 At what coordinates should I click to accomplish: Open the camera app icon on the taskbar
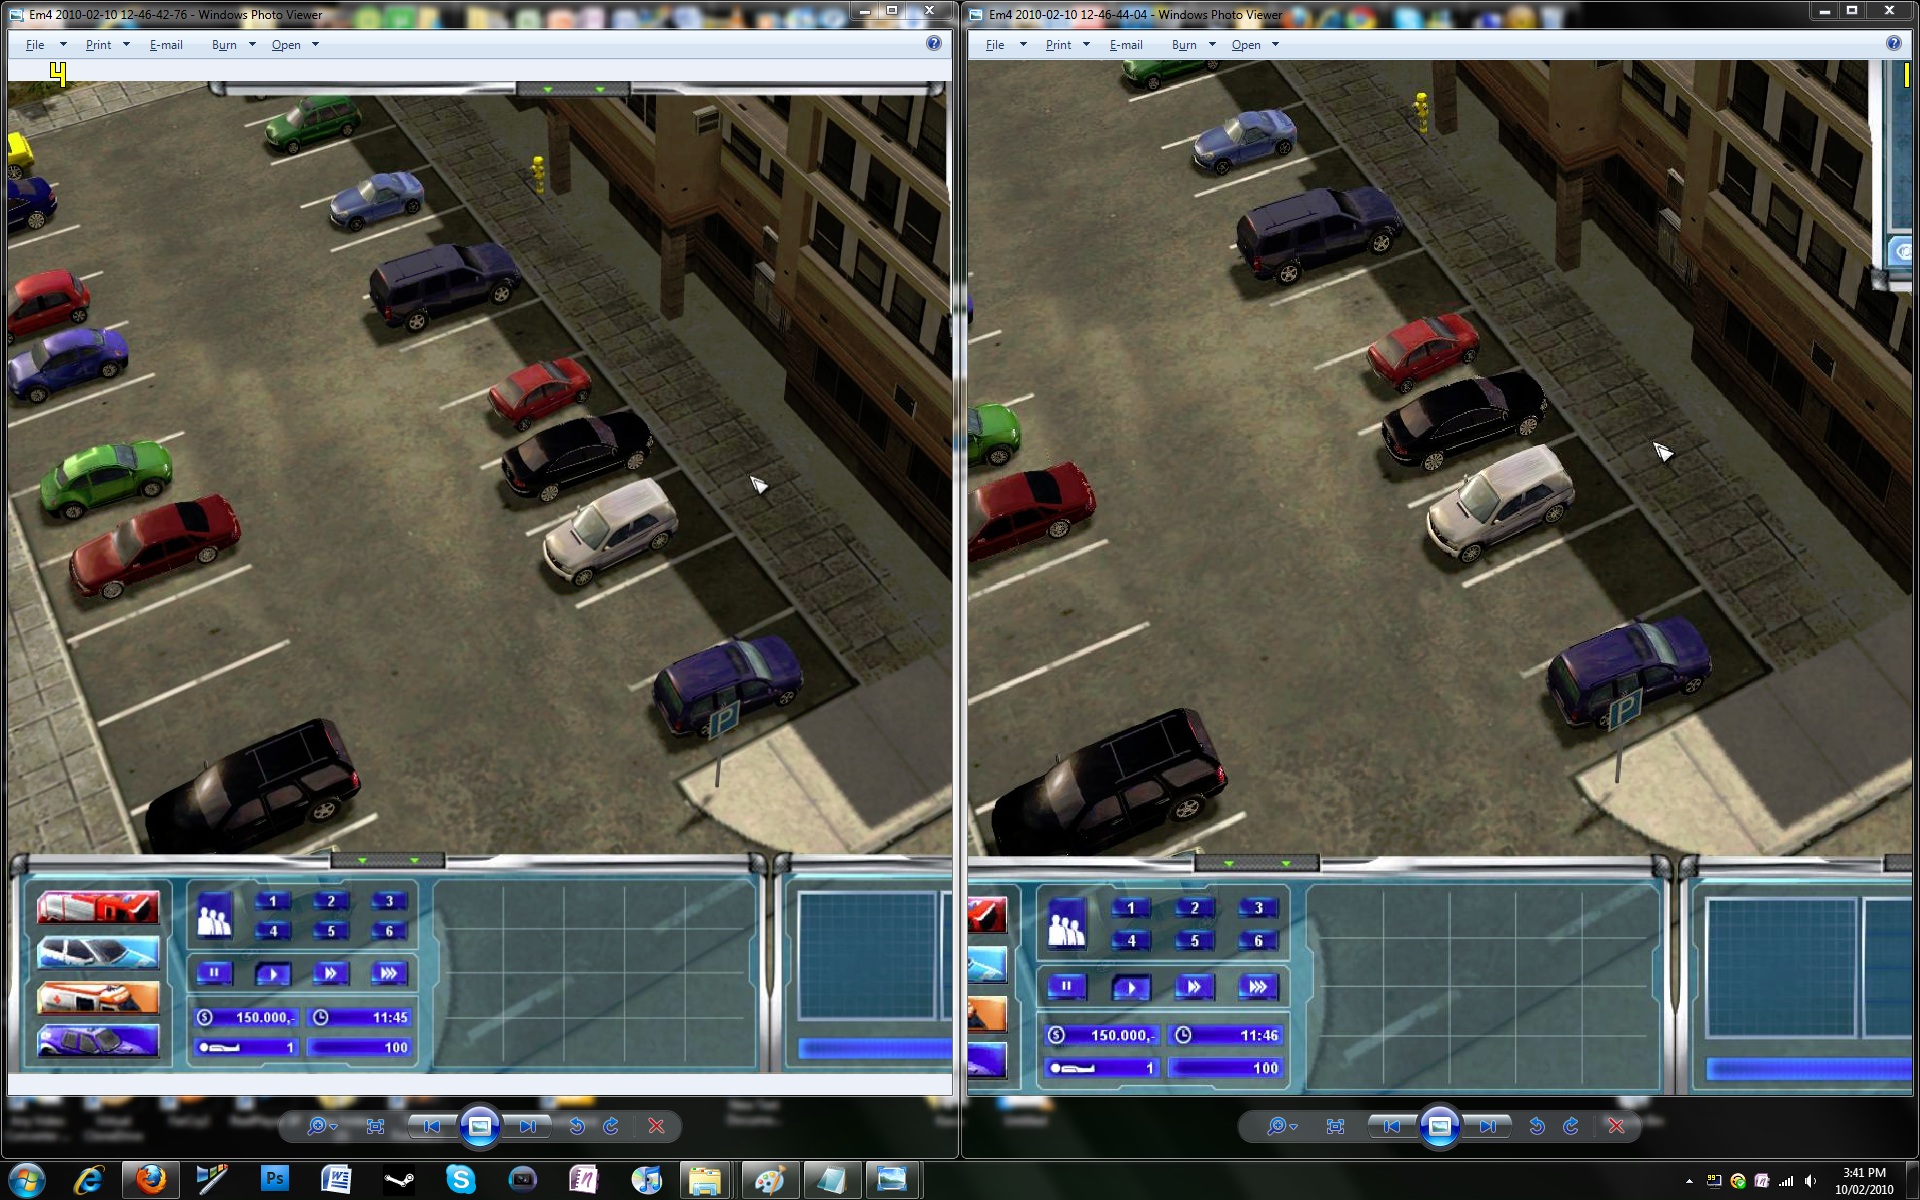522,1180
